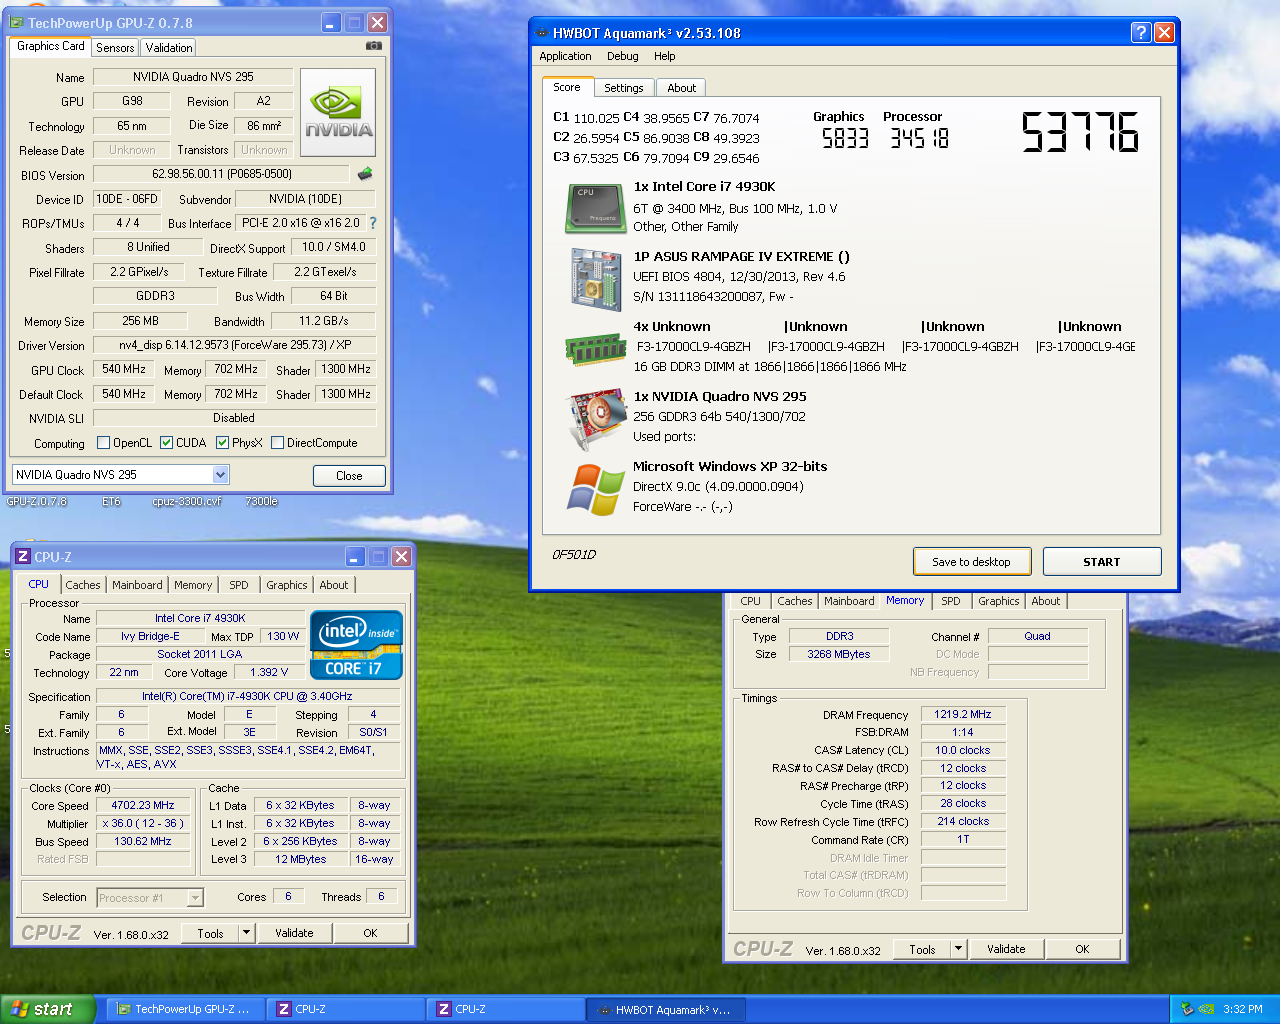Open the Mainboard tab in front CPU-Z
Image resolution: width=1280 pixels, height=1024 pixels.
coord(137,585)
